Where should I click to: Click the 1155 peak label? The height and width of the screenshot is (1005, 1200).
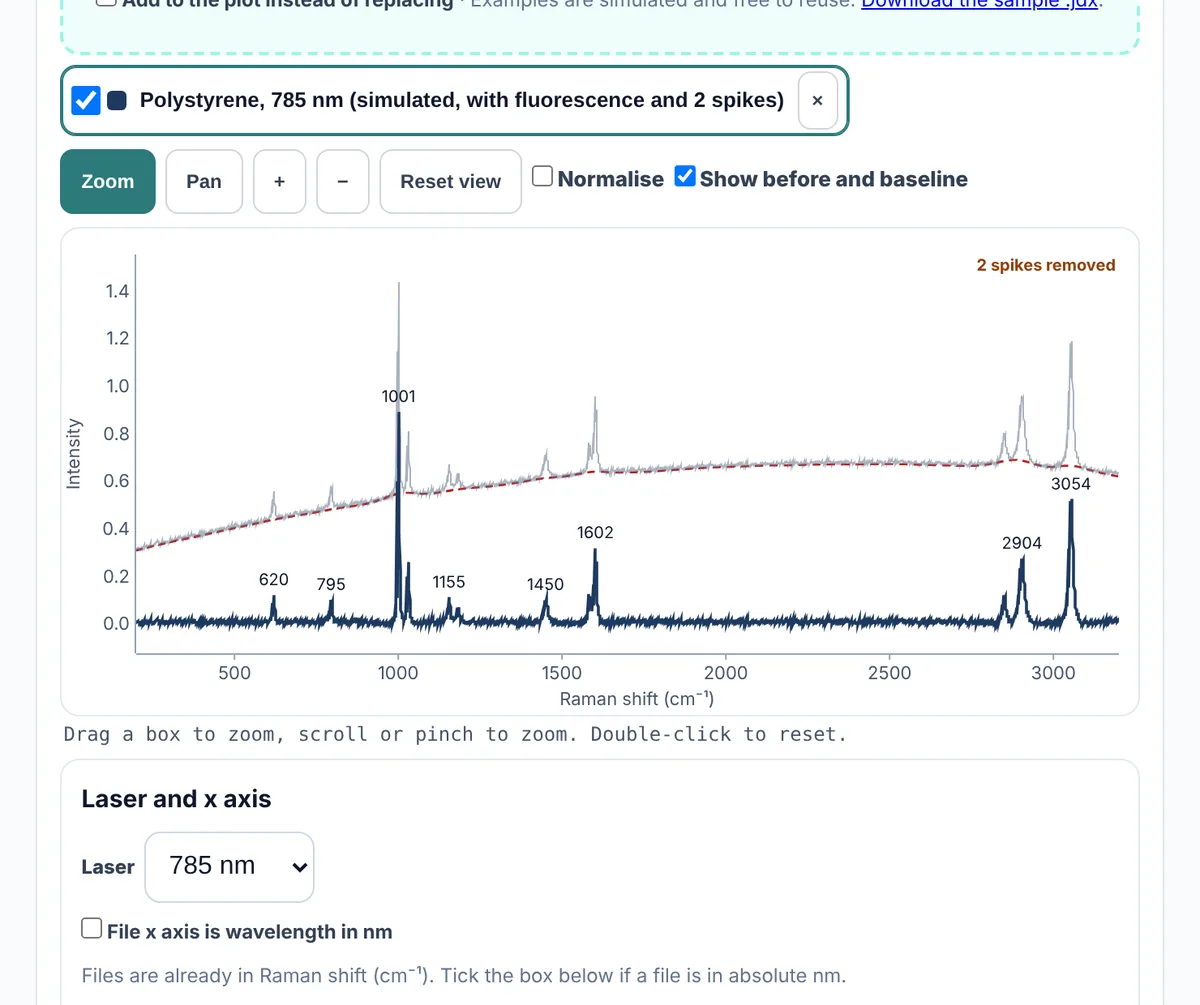(x=448, y=582)
